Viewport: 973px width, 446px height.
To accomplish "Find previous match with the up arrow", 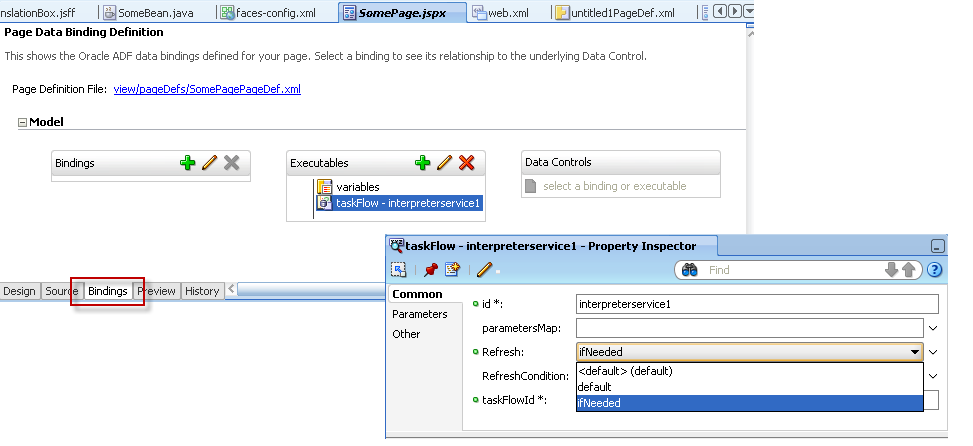I will [908, 270].
